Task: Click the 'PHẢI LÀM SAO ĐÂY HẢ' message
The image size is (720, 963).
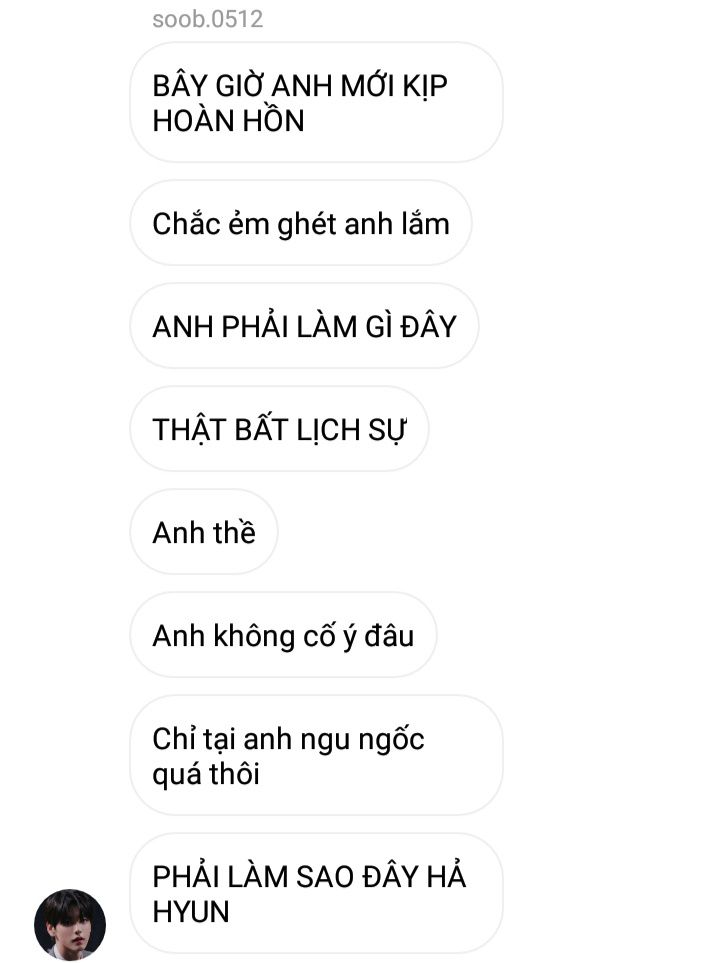Action: coord(316,894)
